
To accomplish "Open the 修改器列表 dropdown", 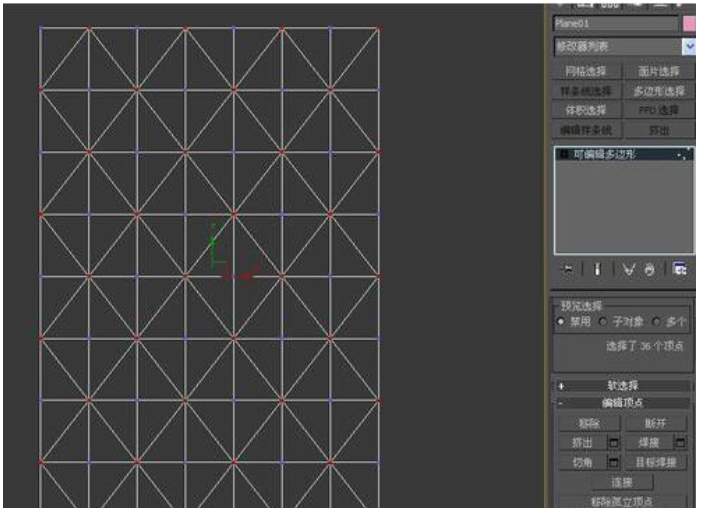I will [689, 46].
